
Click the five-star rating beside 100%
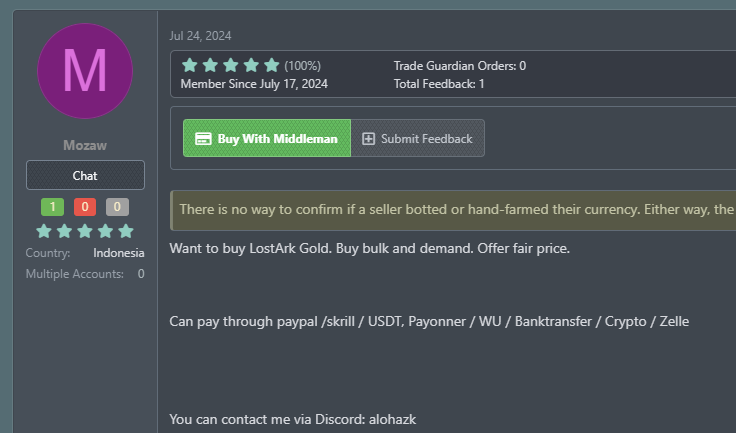coord(230,65)
